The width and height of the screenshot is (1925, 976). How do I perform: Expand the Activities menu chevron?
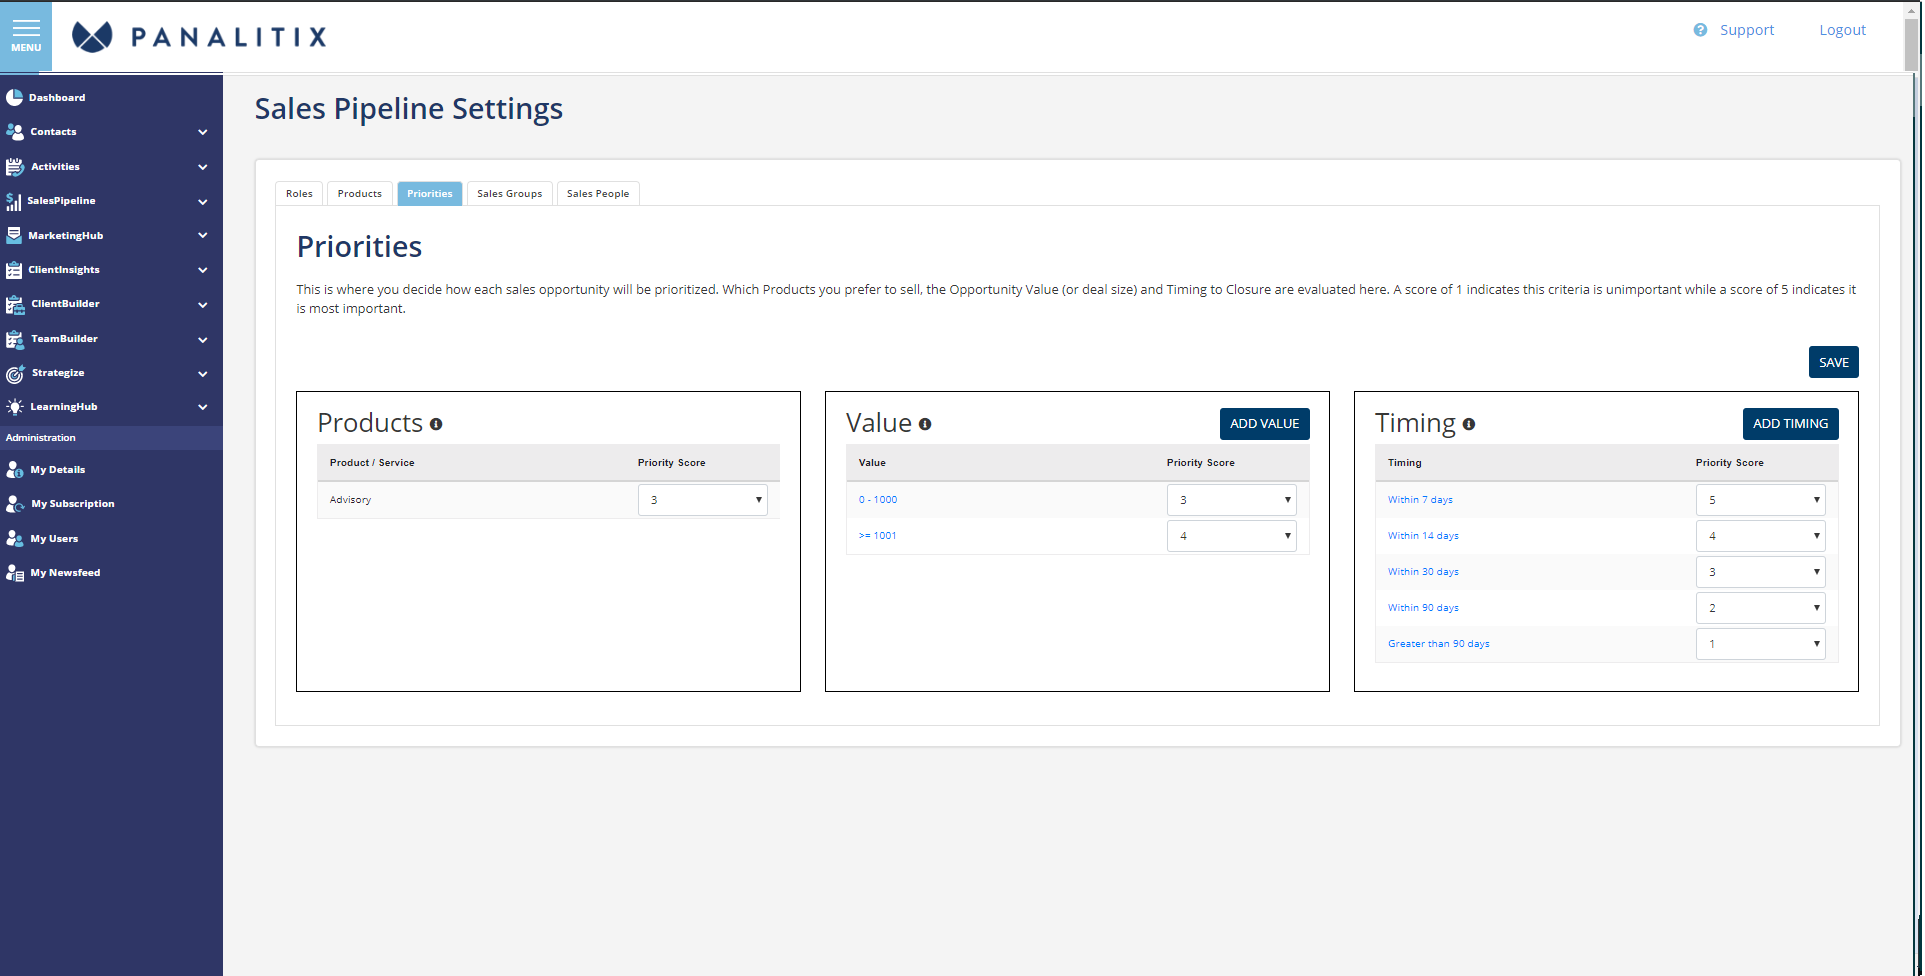203,167
